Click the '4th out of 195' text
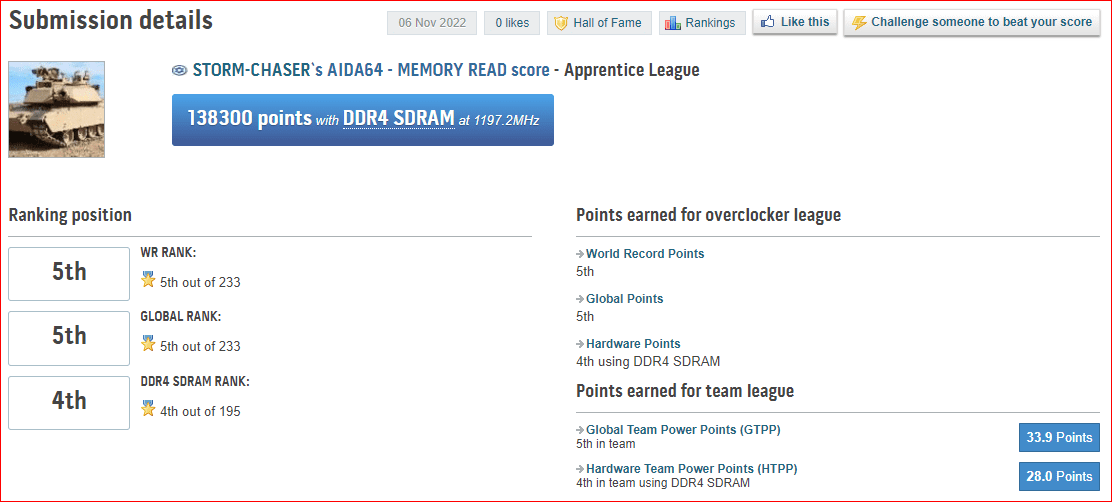Image resolution: width=1112 pixels, height=502 pixels. (x=200, y=411)
